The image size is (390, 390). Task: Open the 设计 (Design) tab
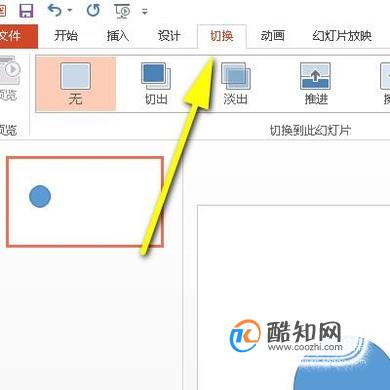[169, 36]
